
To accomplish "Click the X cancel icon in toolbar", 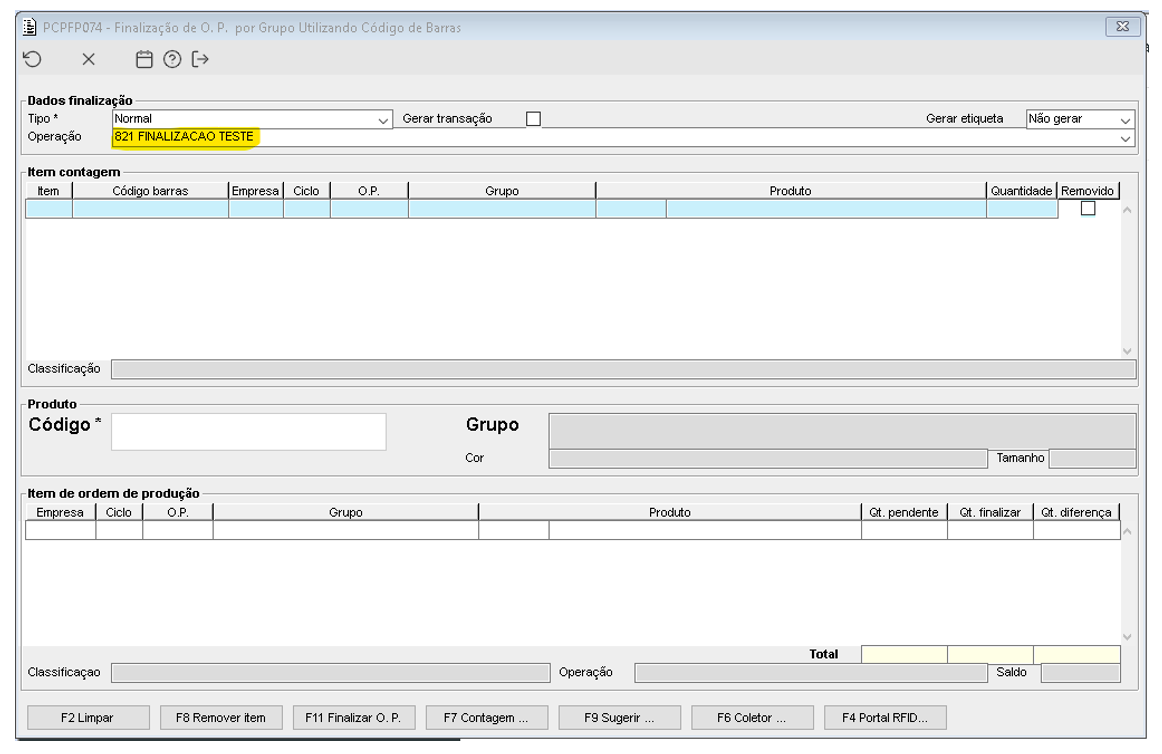I will click(x=88, y=60).
